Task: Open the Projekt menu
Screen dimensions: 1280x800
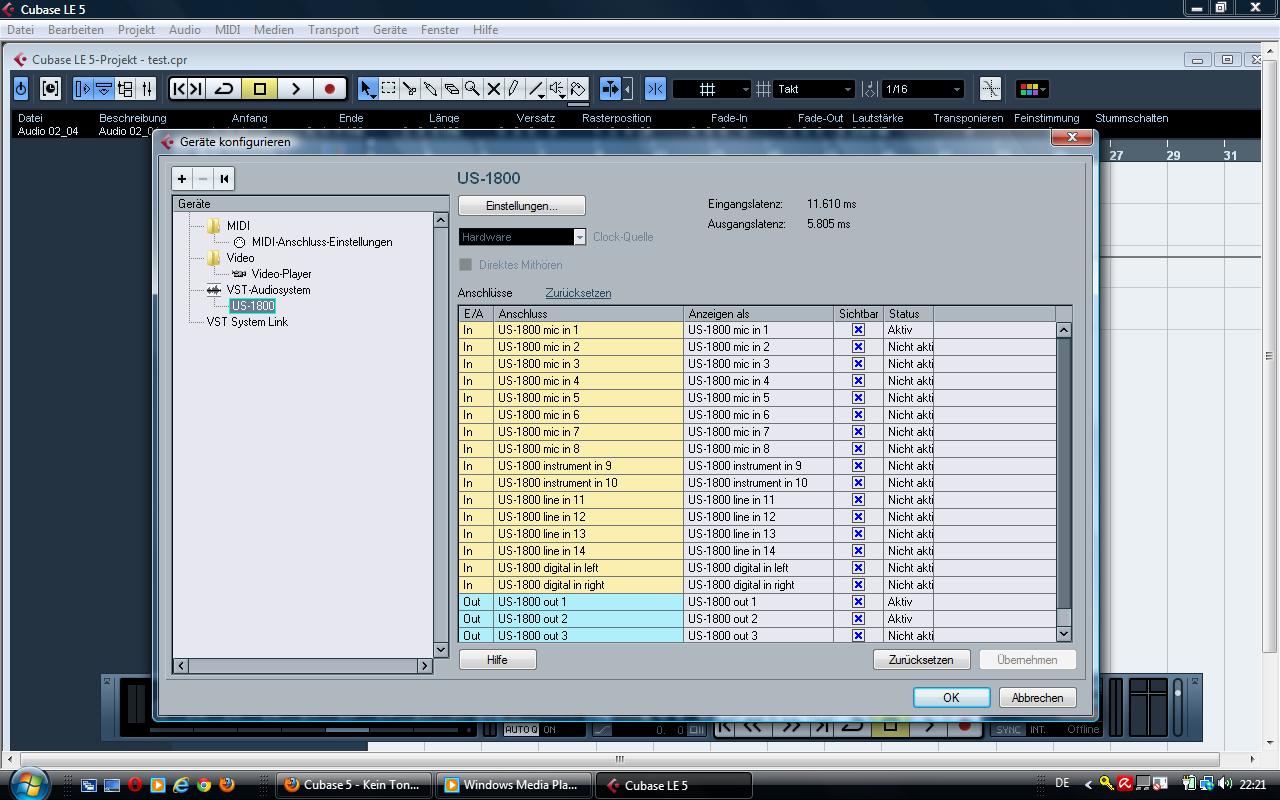Action: pos(136,30)
